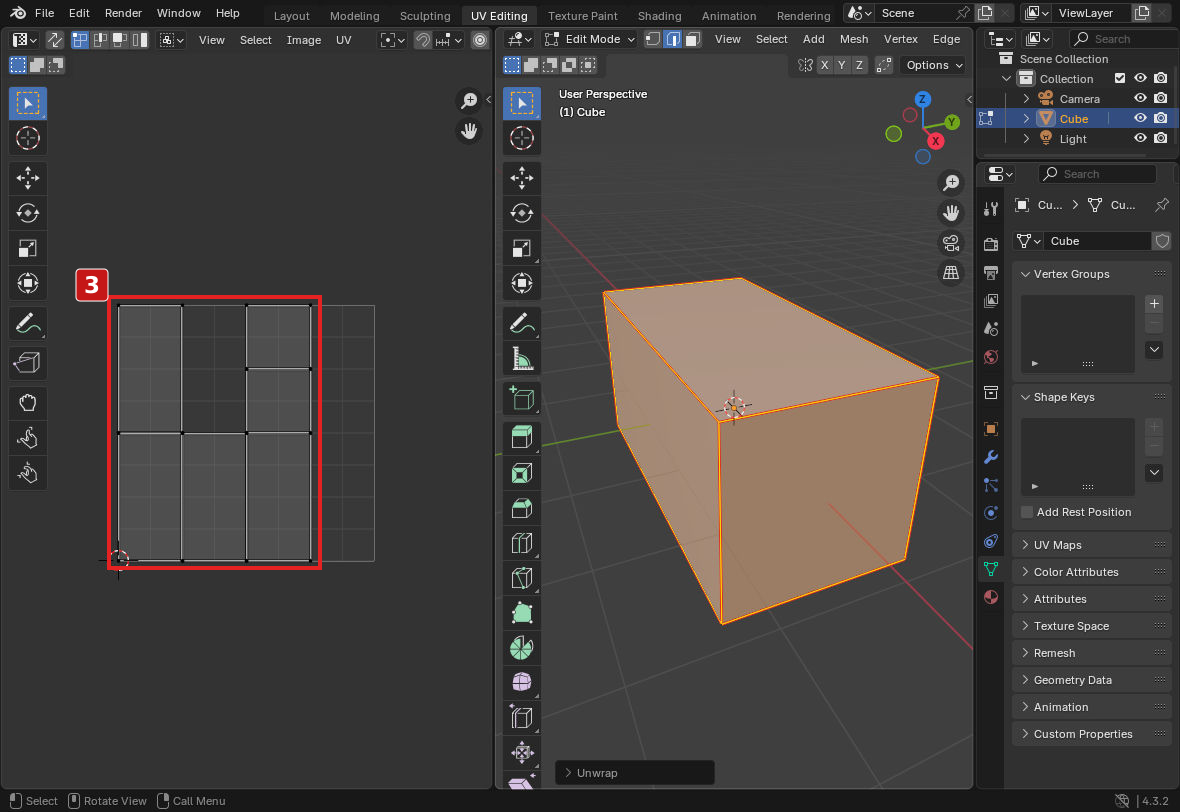1180x812 pixels.
Task: Choose the Poly Build tool
Action: click(x=522, y=613)
